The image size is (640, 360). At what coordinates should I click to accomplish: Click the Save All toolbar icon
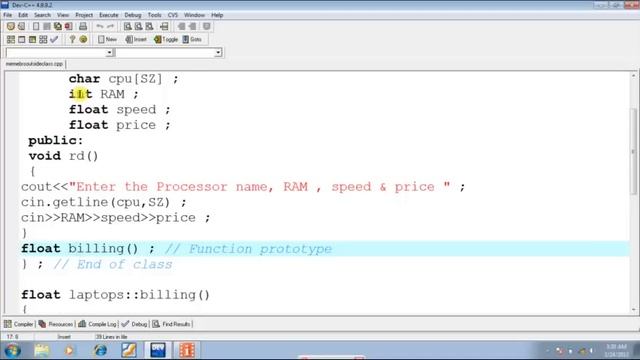58,27
